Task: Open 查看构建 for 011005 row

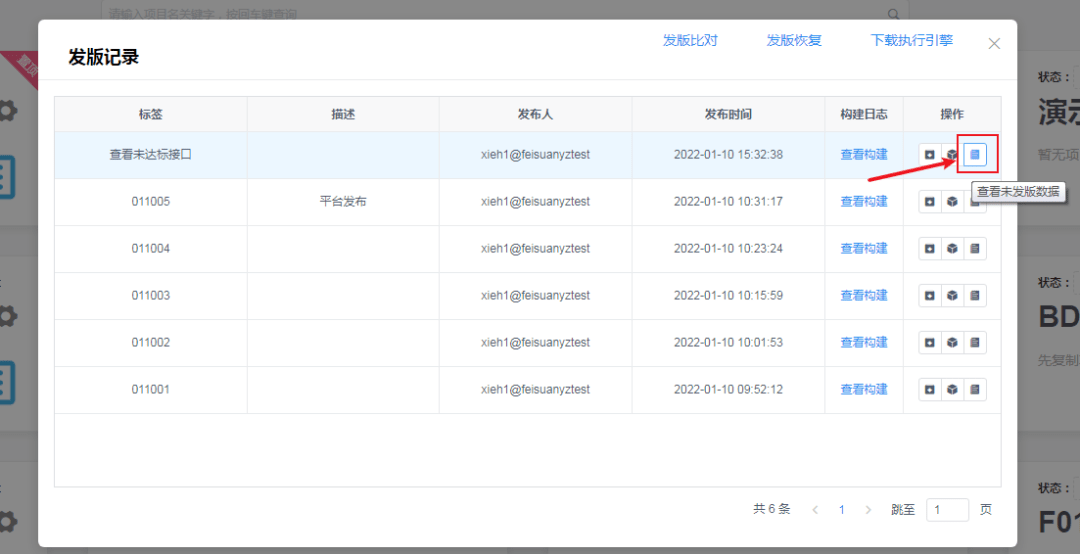Action: pos(864,202)
